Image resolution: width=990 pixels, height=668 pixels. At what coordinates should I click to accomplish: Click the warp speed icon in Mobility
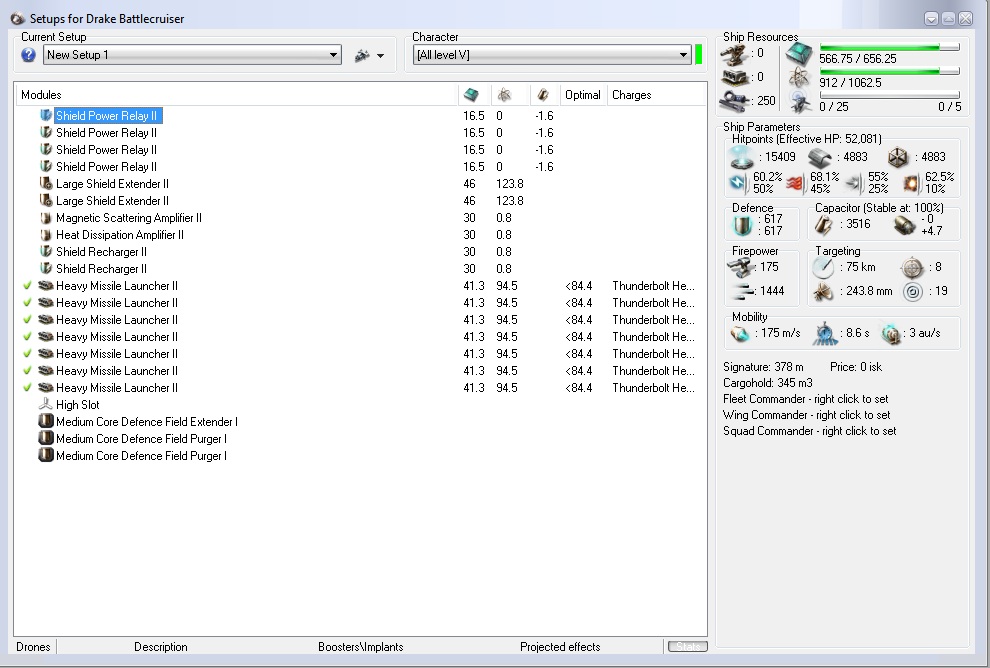[891, 333]
